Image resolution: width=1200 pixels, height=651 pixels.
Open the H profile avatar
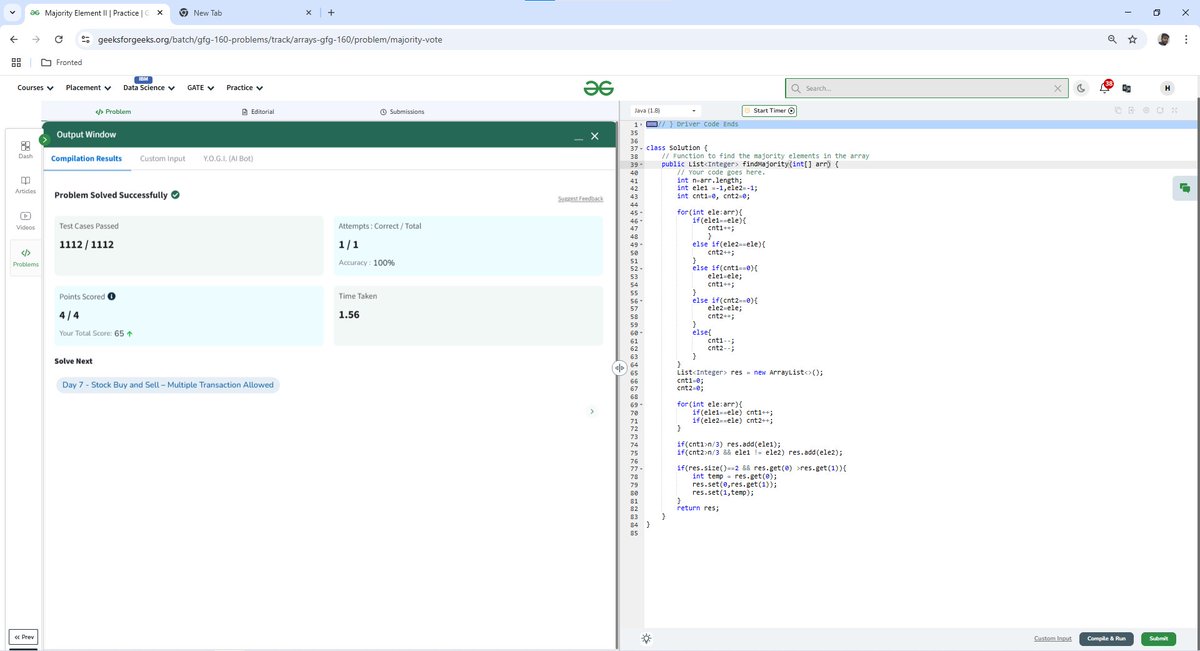tap(1167, 88)
